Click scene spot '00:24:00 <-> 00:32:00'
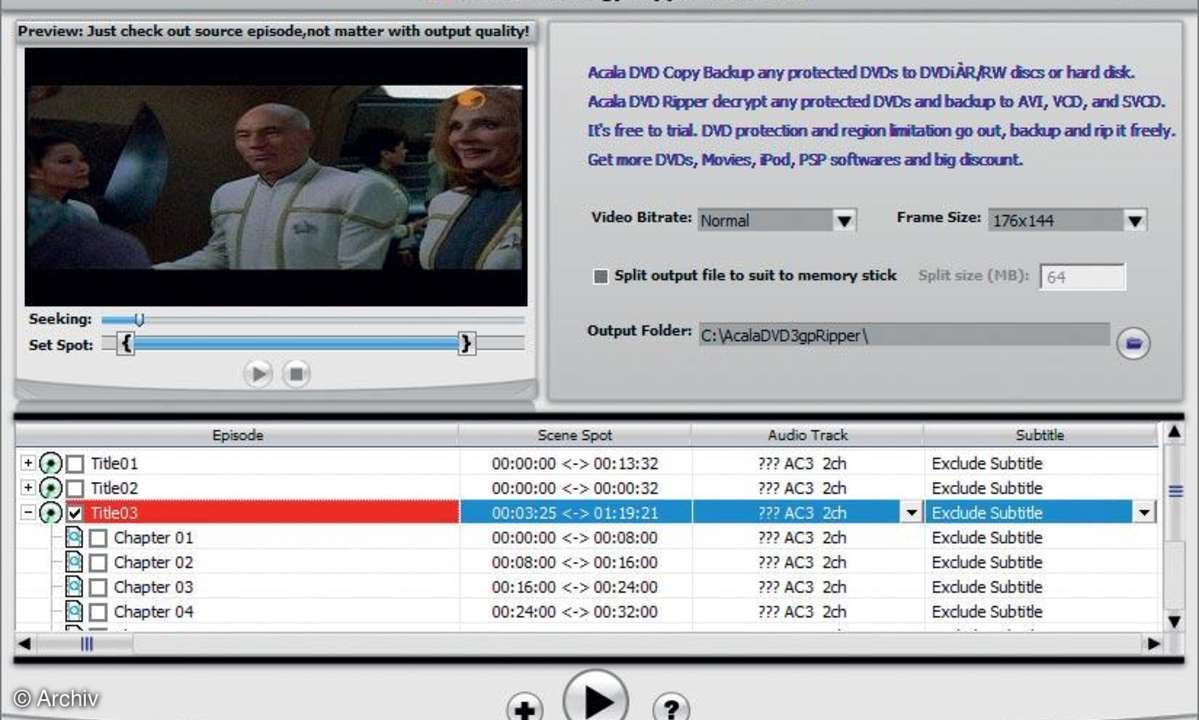The width and height of the screenshot is (1199, 720). [575, 612]
